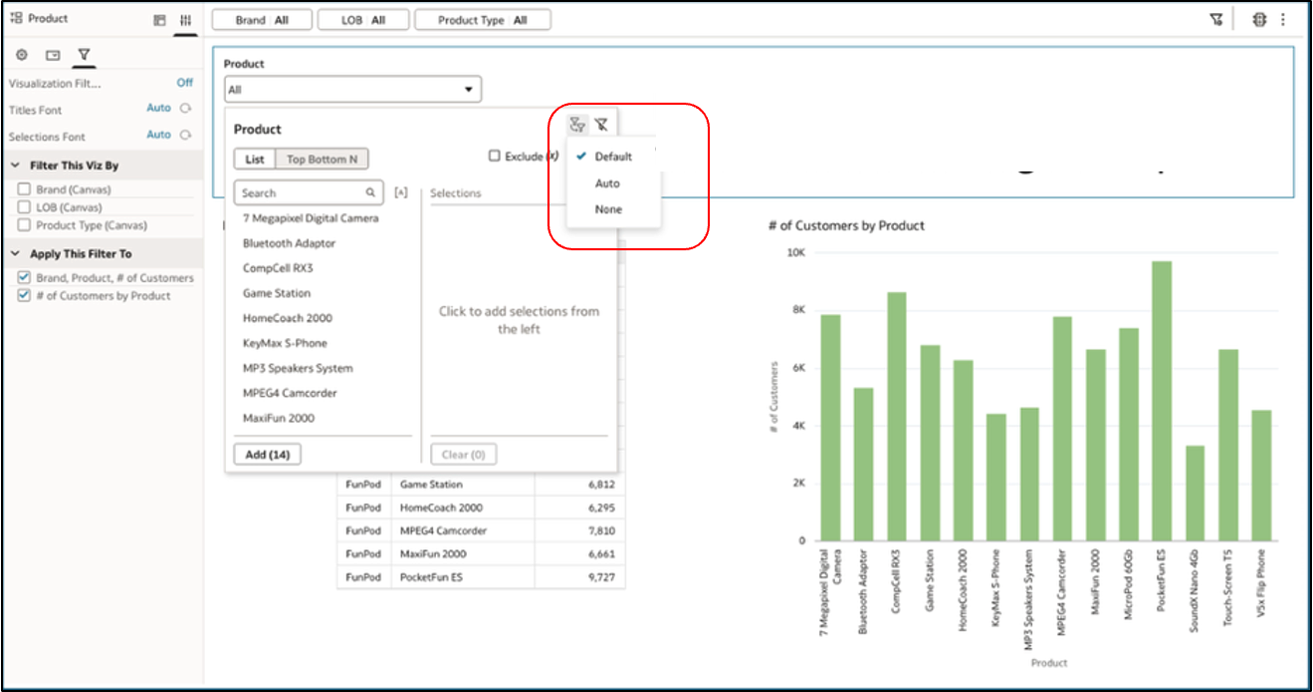Open the General gear tab in properties panel
1313x692 pixels.
pyautogui.click(x=21, y=55)
